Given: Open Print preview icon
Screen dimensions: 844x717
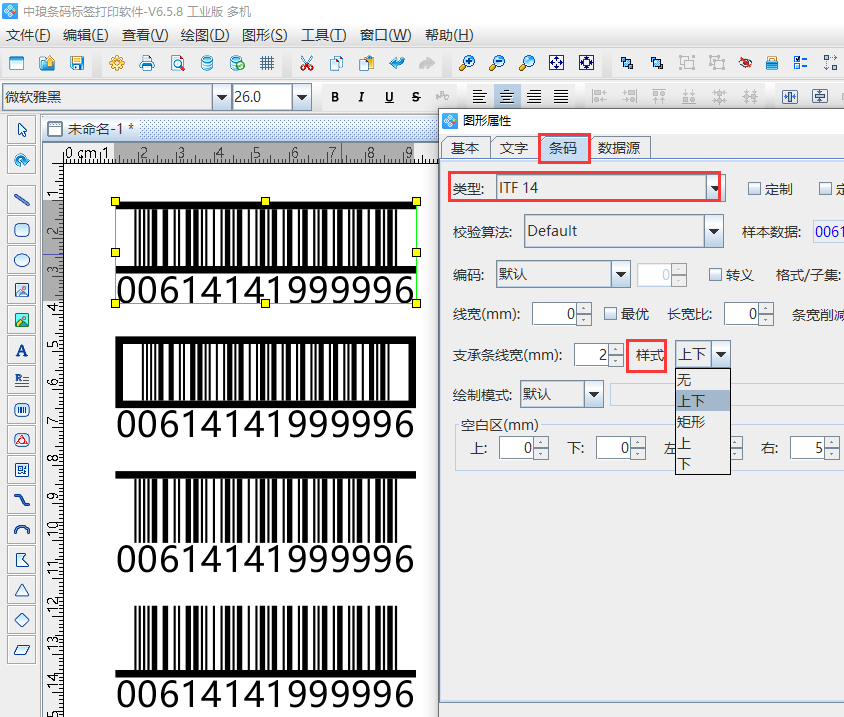Looking at the screenshot, I should pos(177,63).
